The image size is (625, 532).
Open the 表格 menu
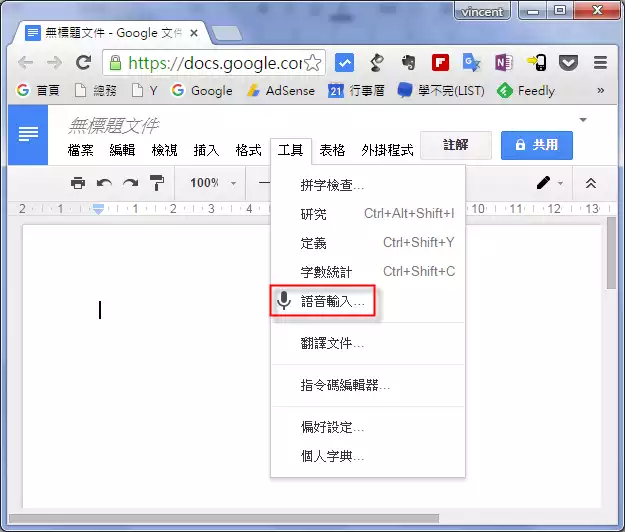point(332,150)
